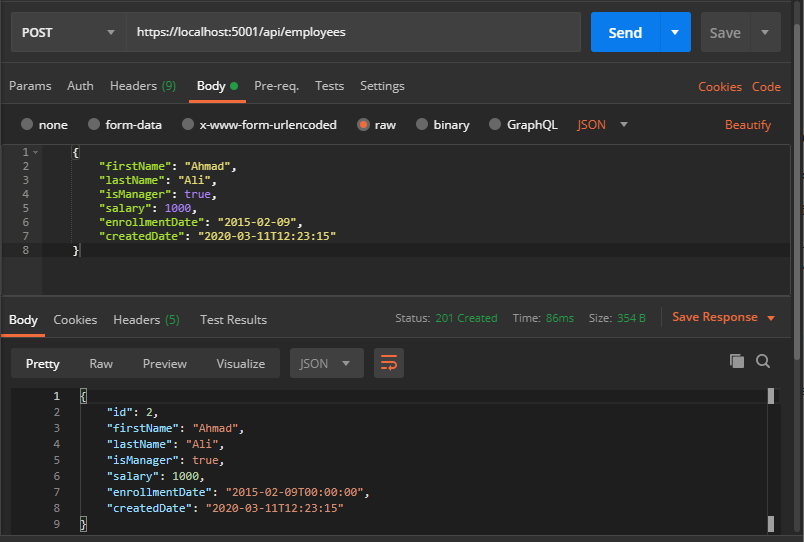Open the Test Results response tab
804x542 pixels.
233,319
